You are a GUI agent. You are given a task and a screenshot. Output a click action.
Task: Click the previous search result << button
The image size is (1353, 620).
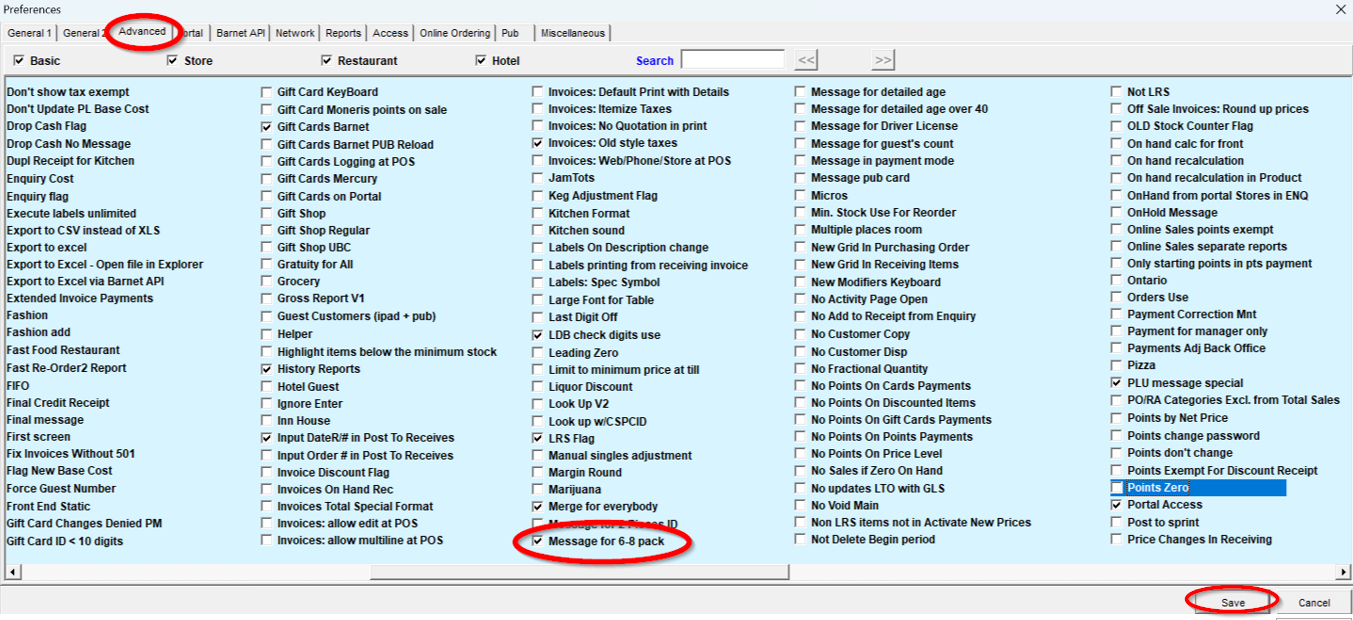tap(806, 60)
